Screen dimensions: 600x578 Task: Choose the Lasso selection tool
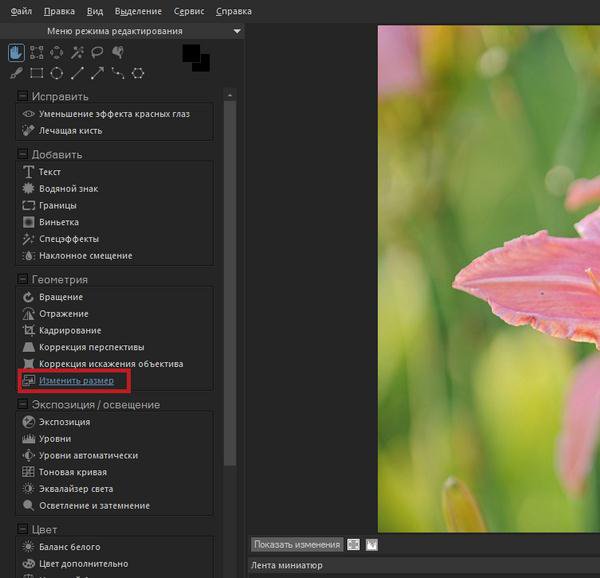pos(98,52)
